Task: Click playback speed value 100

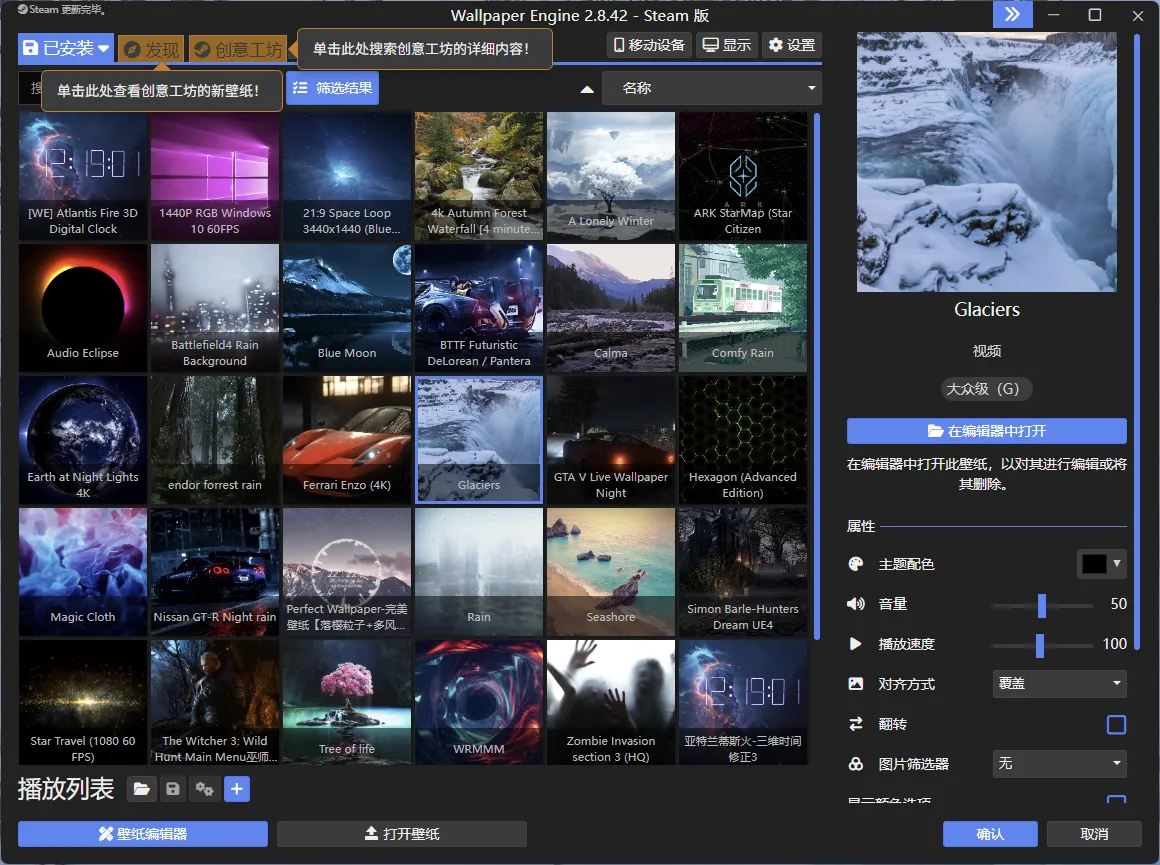Action: pyautogui.click(x=1115, y=644)
